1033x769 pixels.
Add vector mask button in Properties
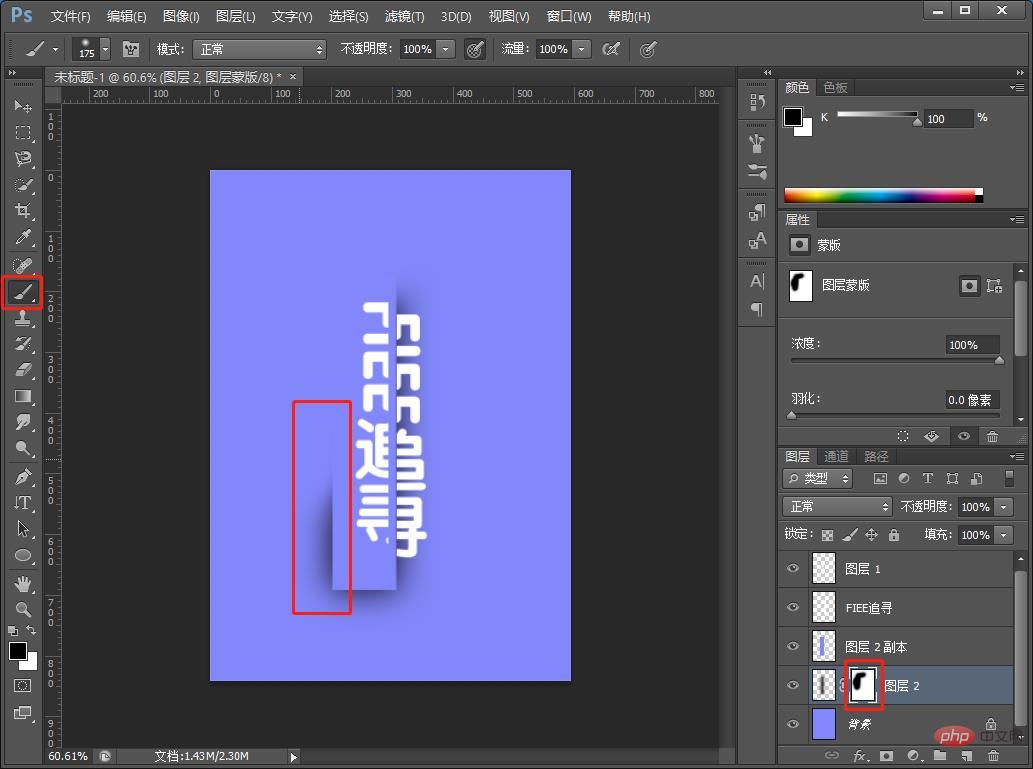pos(994,286)
